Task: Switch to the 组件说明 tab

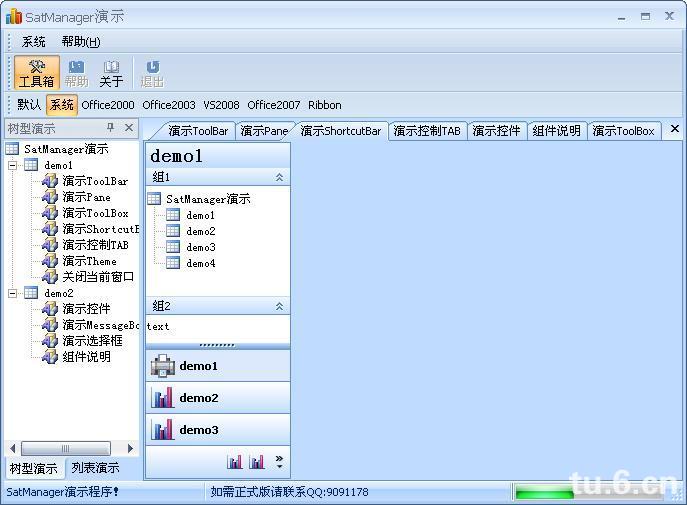Action: 556,131
